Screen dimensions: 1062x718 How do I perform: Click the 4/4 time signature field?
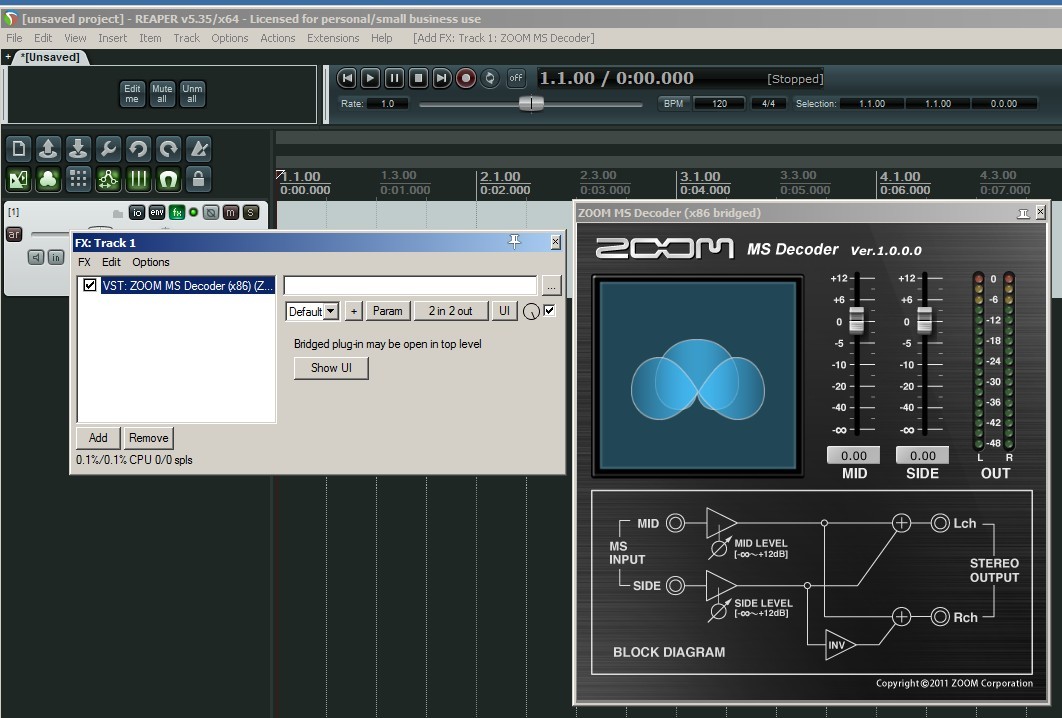point(768,104)
